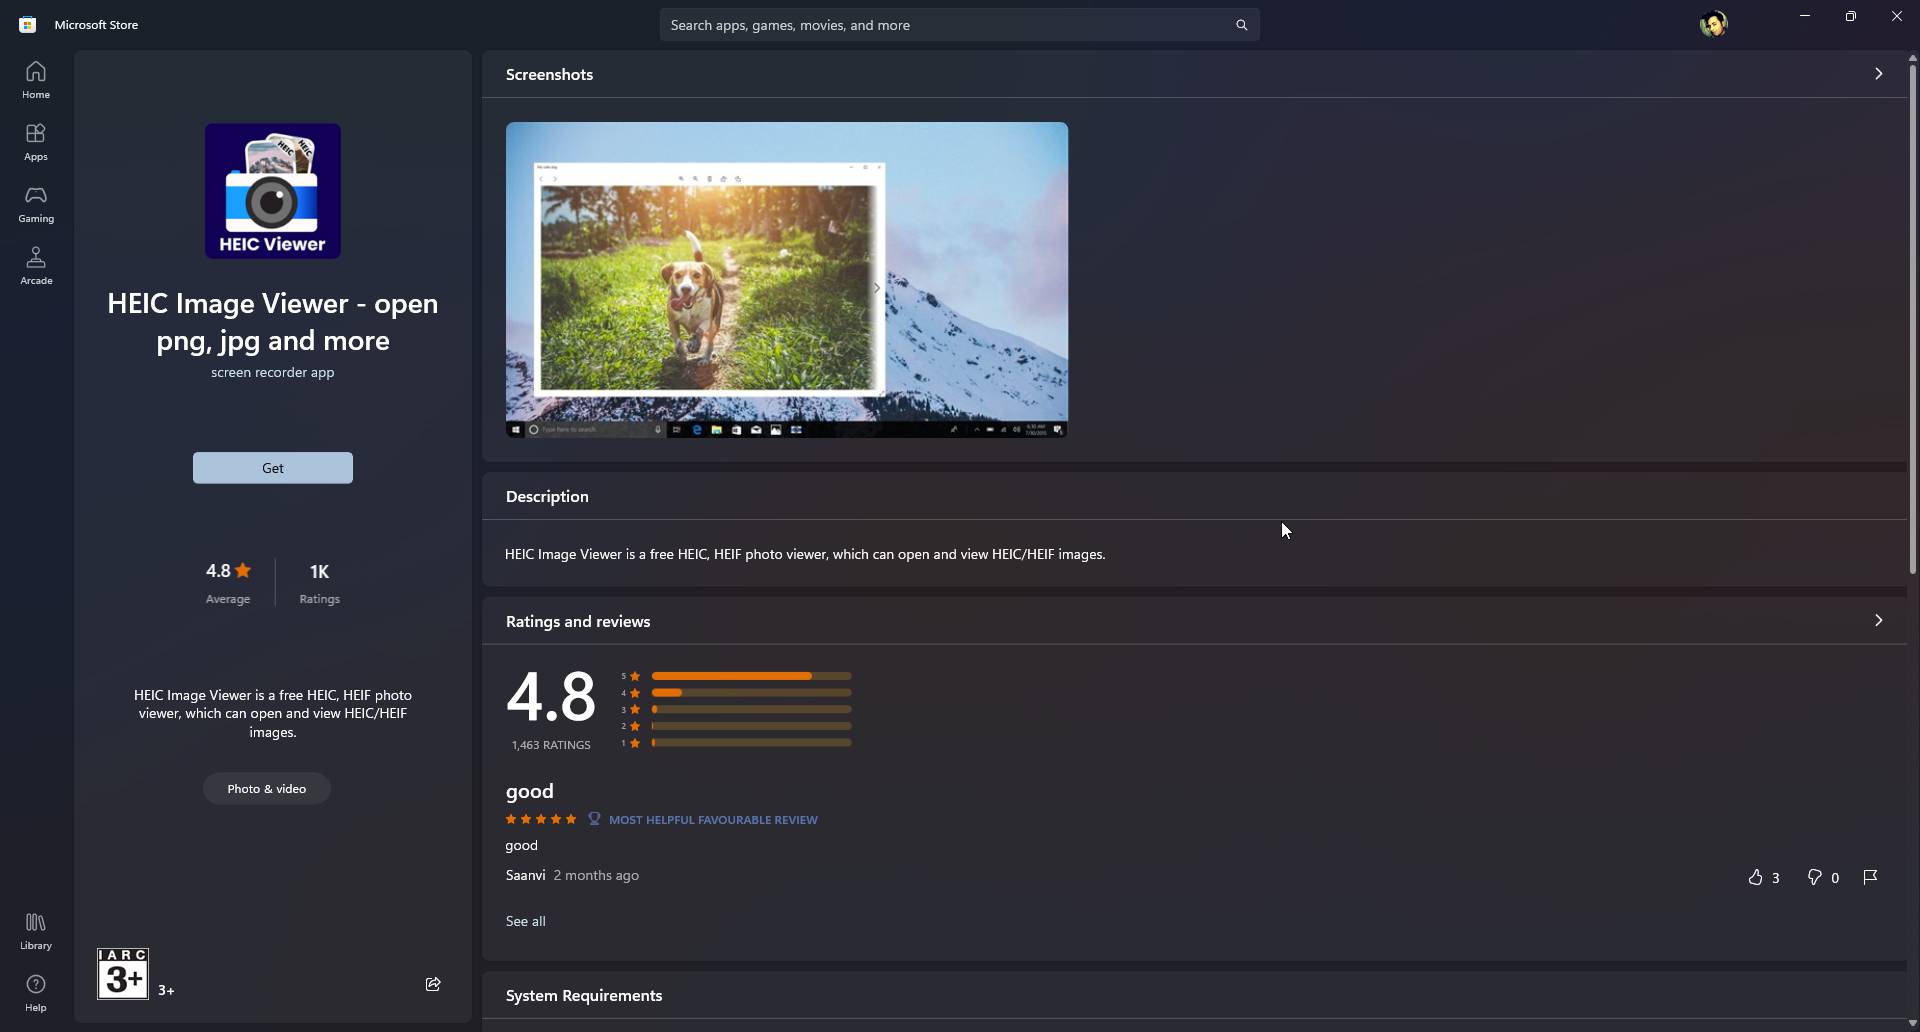Open the Apps section in sidebar
The width and height of the screenshot is (1920, 1032).
point(36,142)
